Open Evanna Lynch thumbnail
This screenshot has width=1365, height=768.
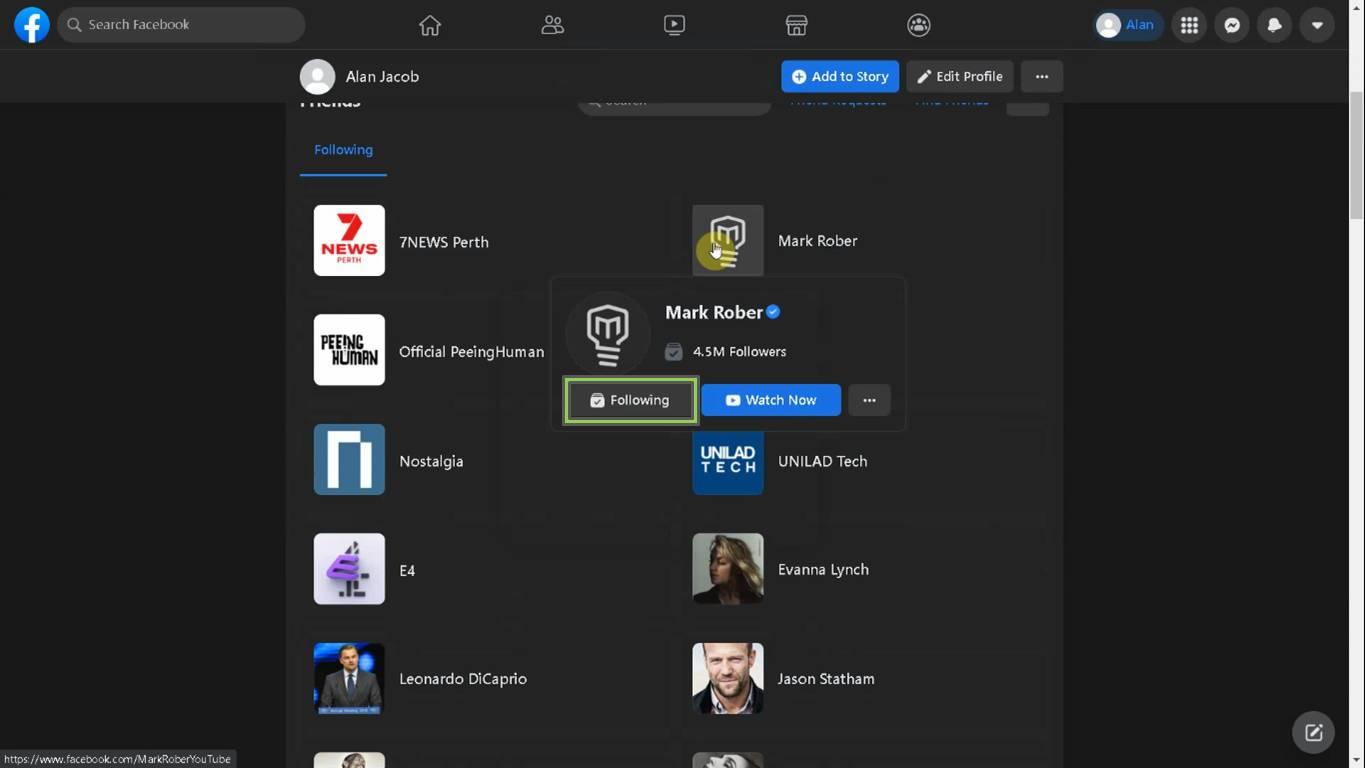728,569
